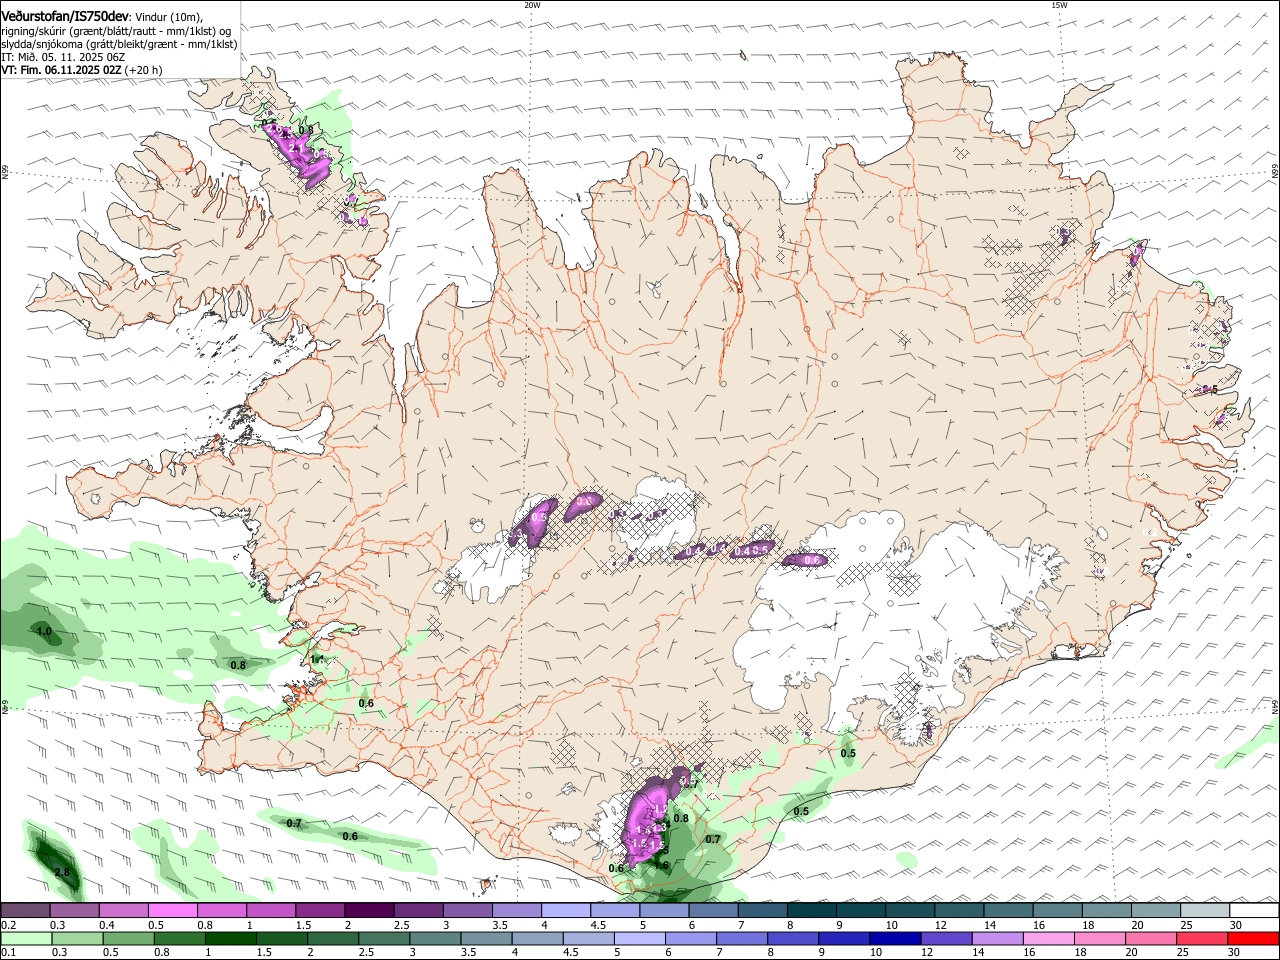1280x960 pixels.
Task: Select the upper legend swatch starting at 0.5
Action: point(172,911)
